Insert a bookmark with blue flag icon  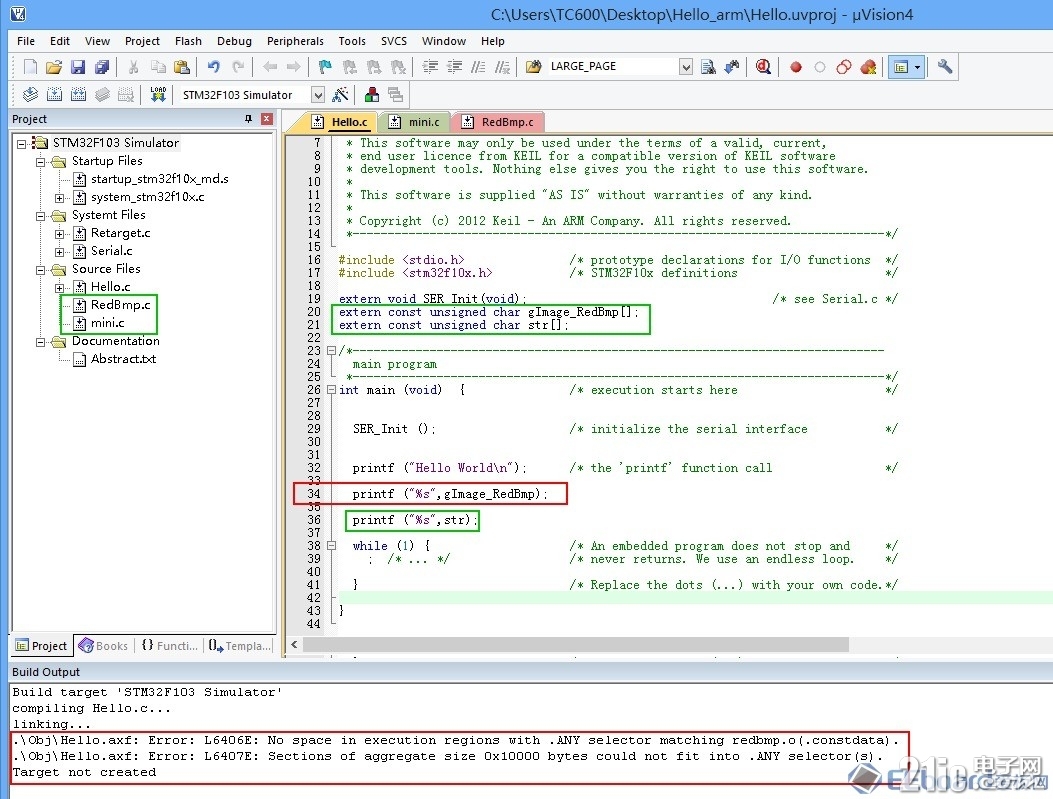click(x=325, y=66)
